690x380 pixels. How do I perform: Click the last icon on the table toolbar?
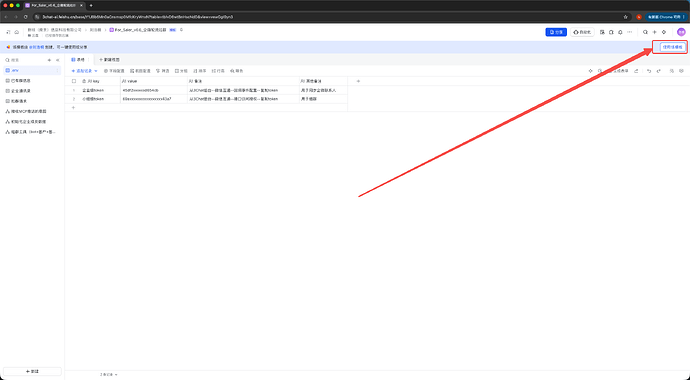681,71
